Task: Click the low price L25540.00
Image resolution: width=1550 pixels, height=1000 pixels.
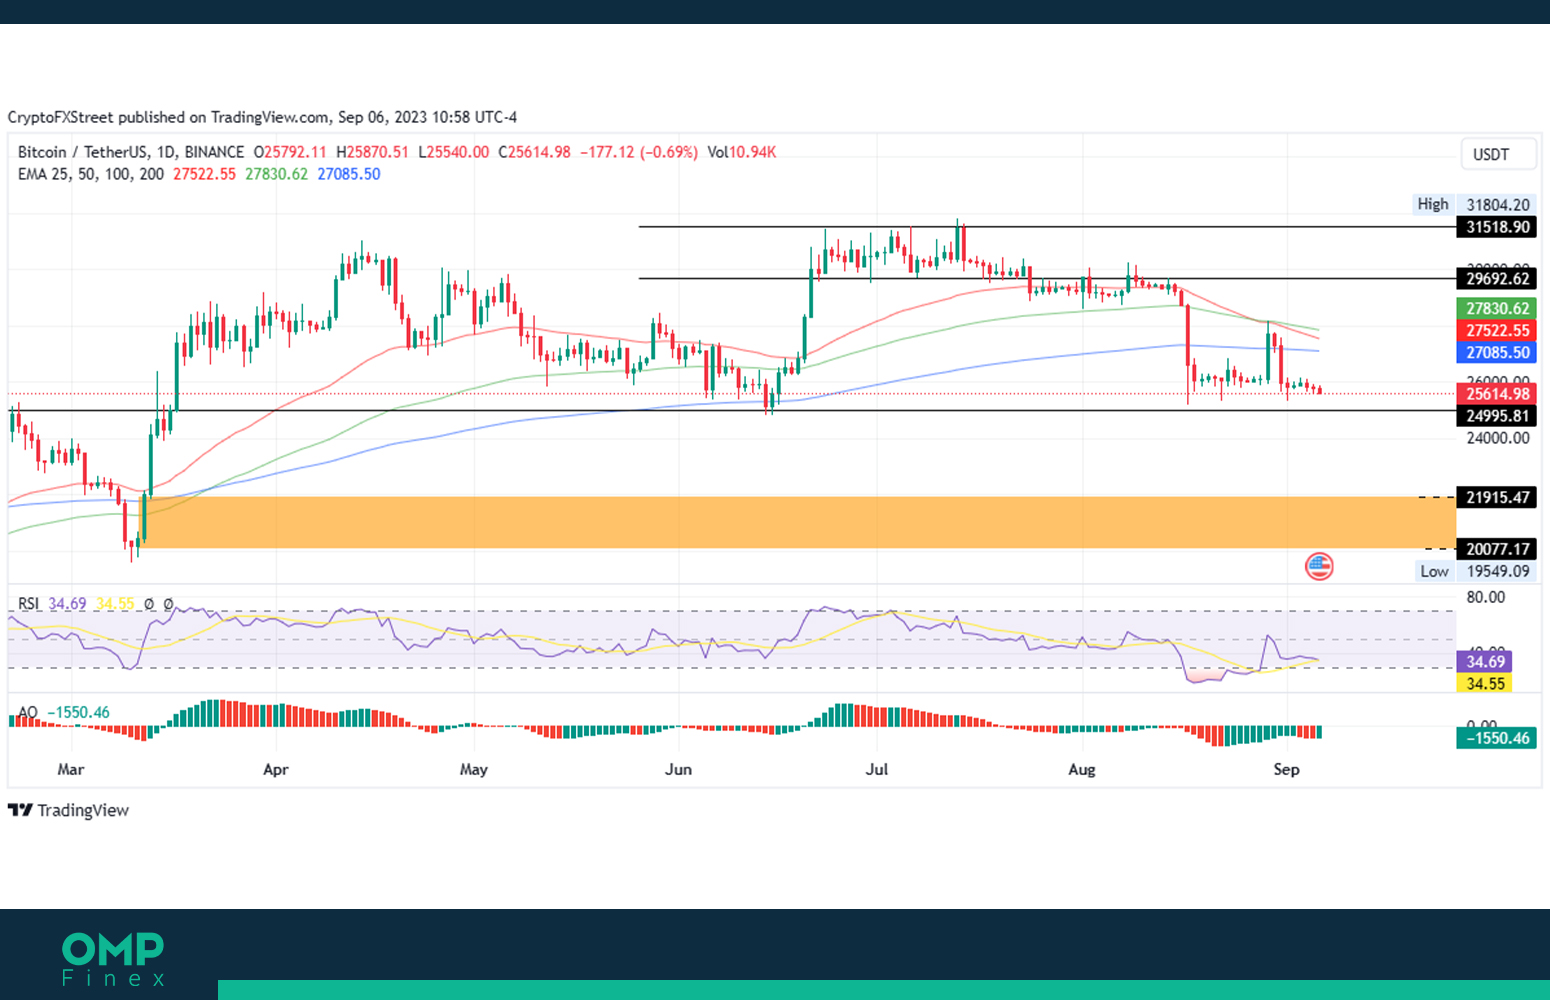Action: tap(453, 152)
